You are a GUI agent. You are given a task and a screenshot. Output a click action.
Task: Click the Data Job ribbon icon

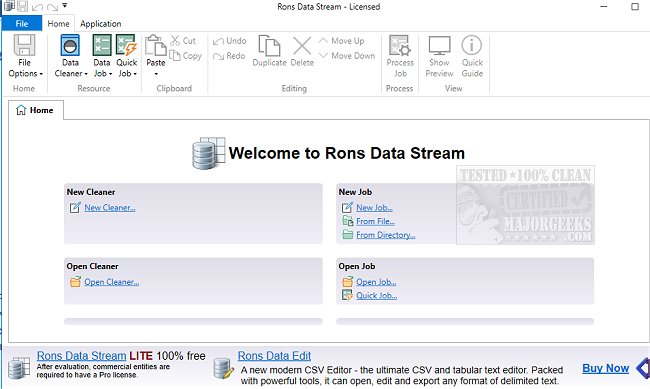point(102,45)
